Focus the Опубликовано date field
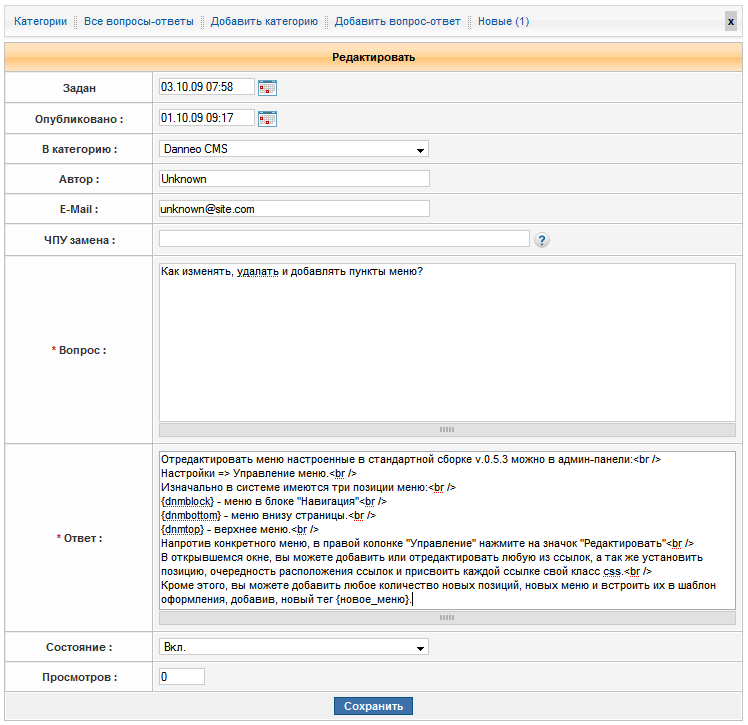 (x=207, y=118)
